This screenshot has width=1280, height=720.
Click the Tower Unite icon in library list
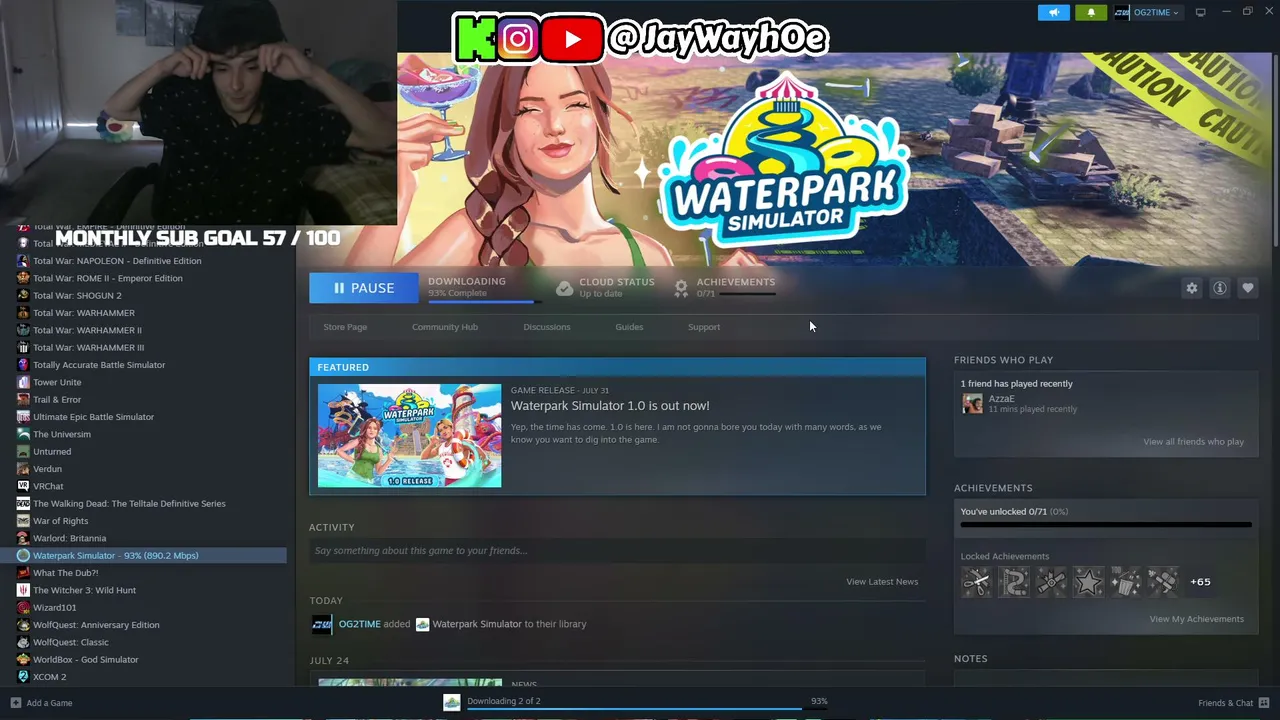23,382
